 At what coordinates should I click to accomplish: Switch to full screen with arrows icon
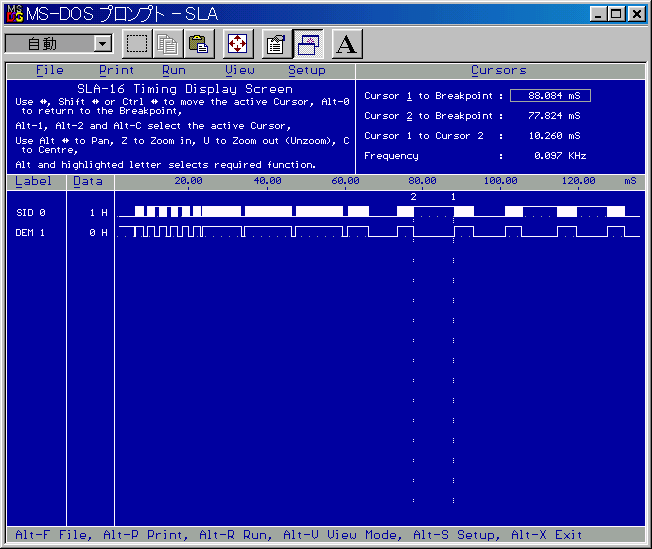tap(237, 44)
